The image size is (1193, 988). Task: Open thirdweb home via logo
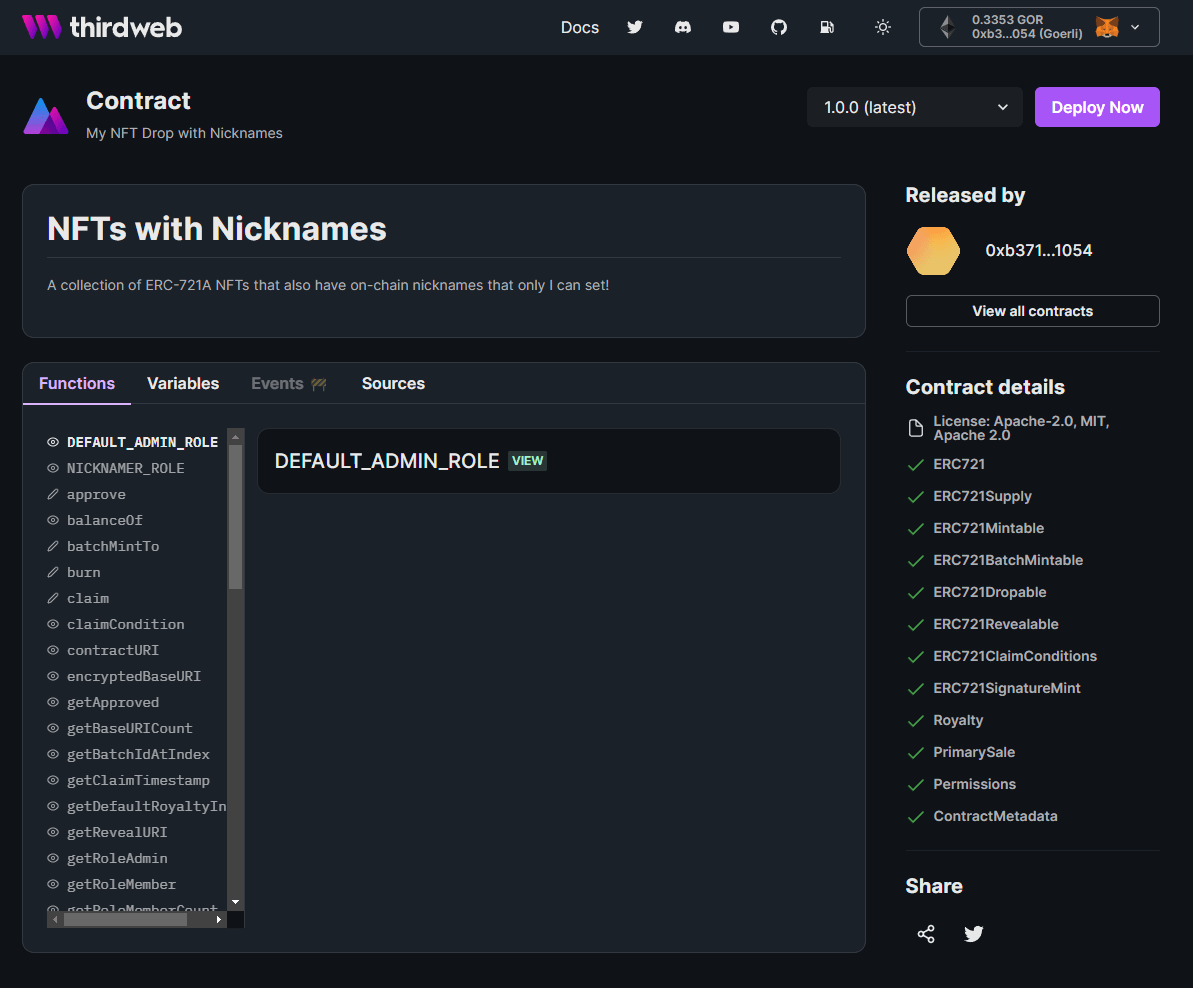[x=102, y=27]
